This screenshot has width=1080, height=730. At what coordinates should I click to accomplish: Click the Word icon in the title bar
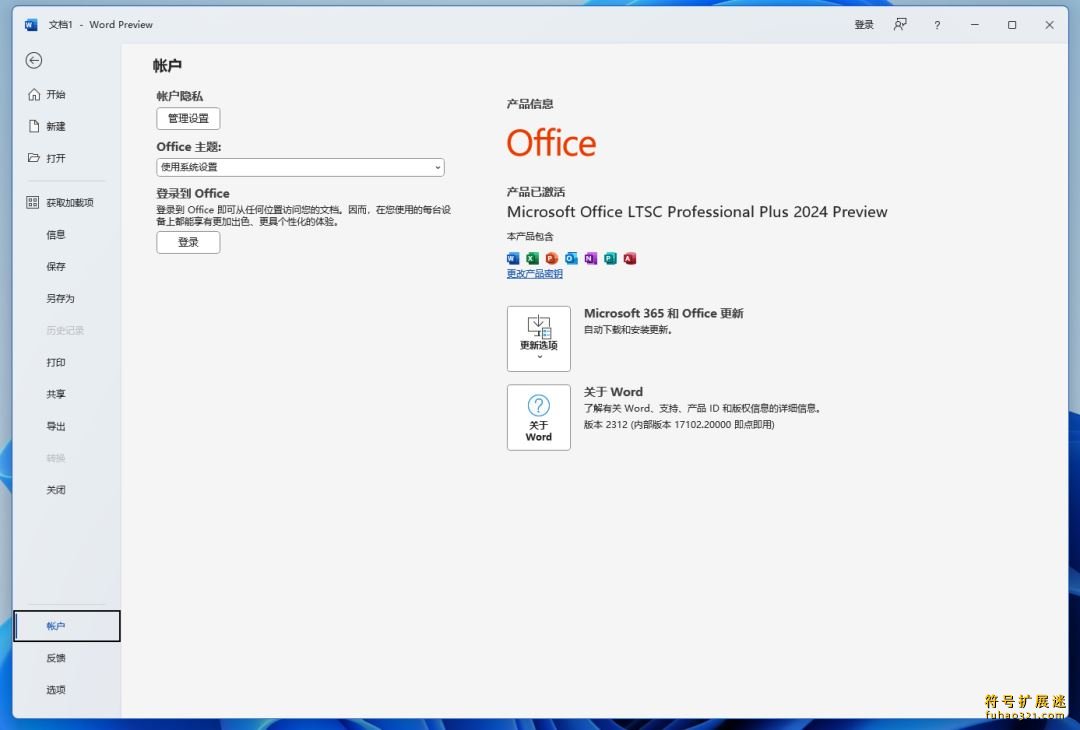point(30,24)
